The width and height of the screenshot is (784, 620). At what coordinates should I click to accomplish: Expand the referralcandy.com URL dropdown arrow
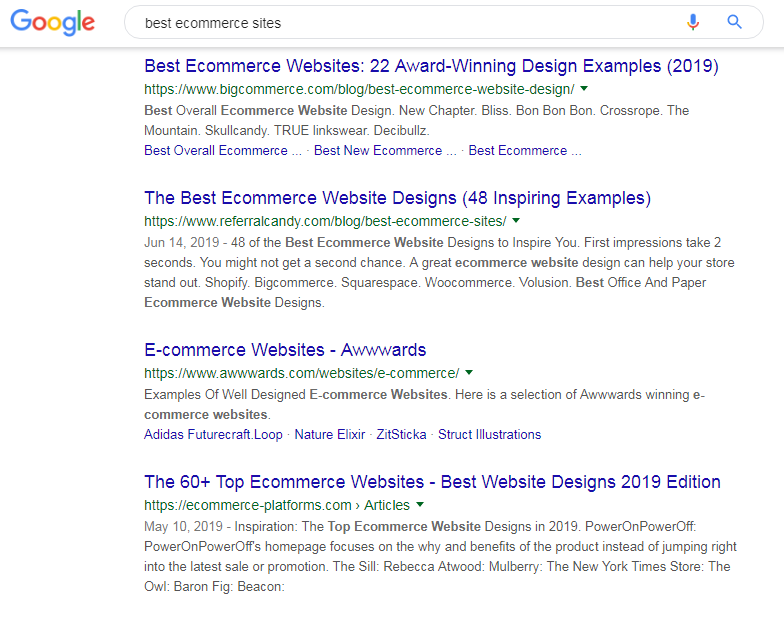pos(516,221)
